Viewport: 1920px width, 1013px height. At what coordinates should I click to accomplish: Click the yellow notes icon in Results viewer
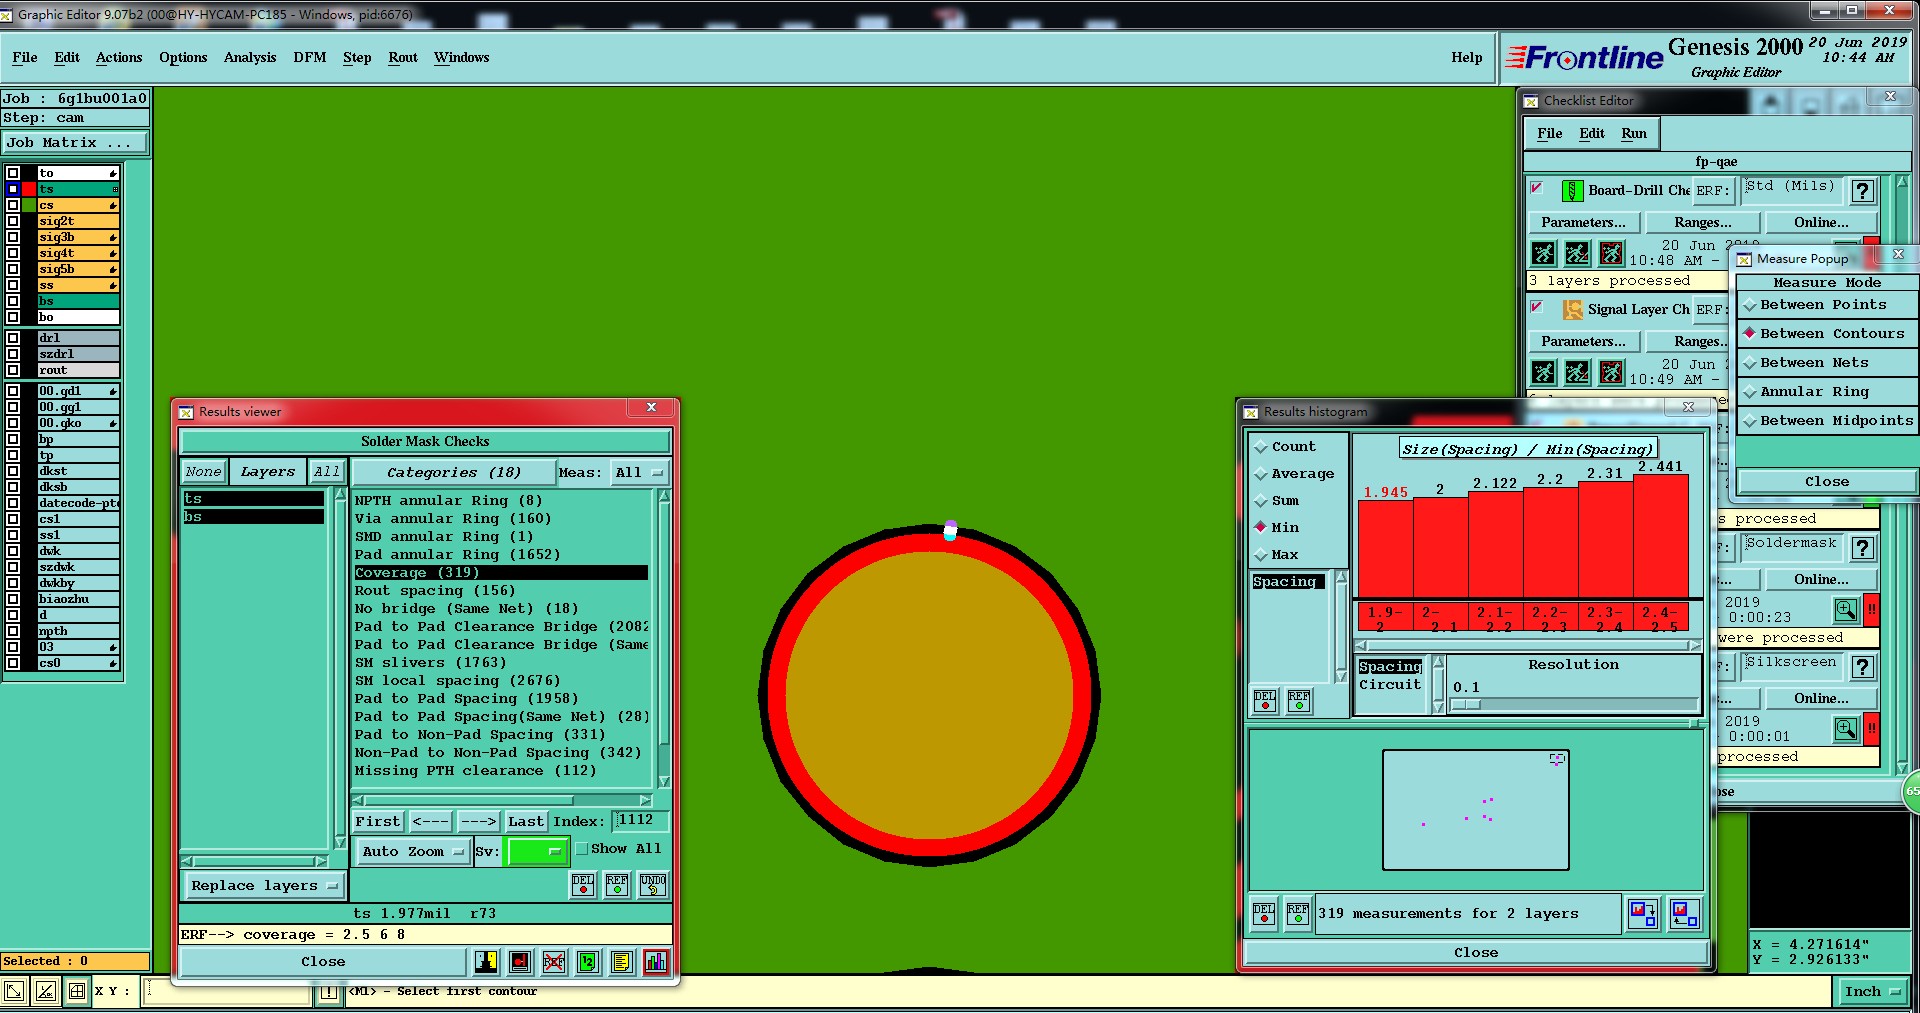[x=622, y=962]
